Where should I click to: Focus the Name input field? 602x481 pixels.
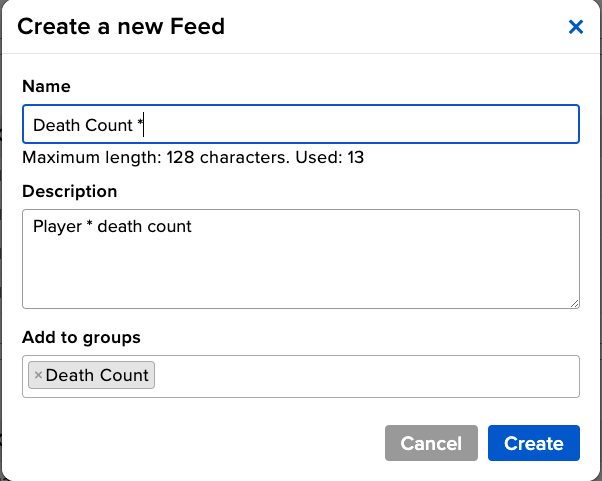click(x=300, y=125)
